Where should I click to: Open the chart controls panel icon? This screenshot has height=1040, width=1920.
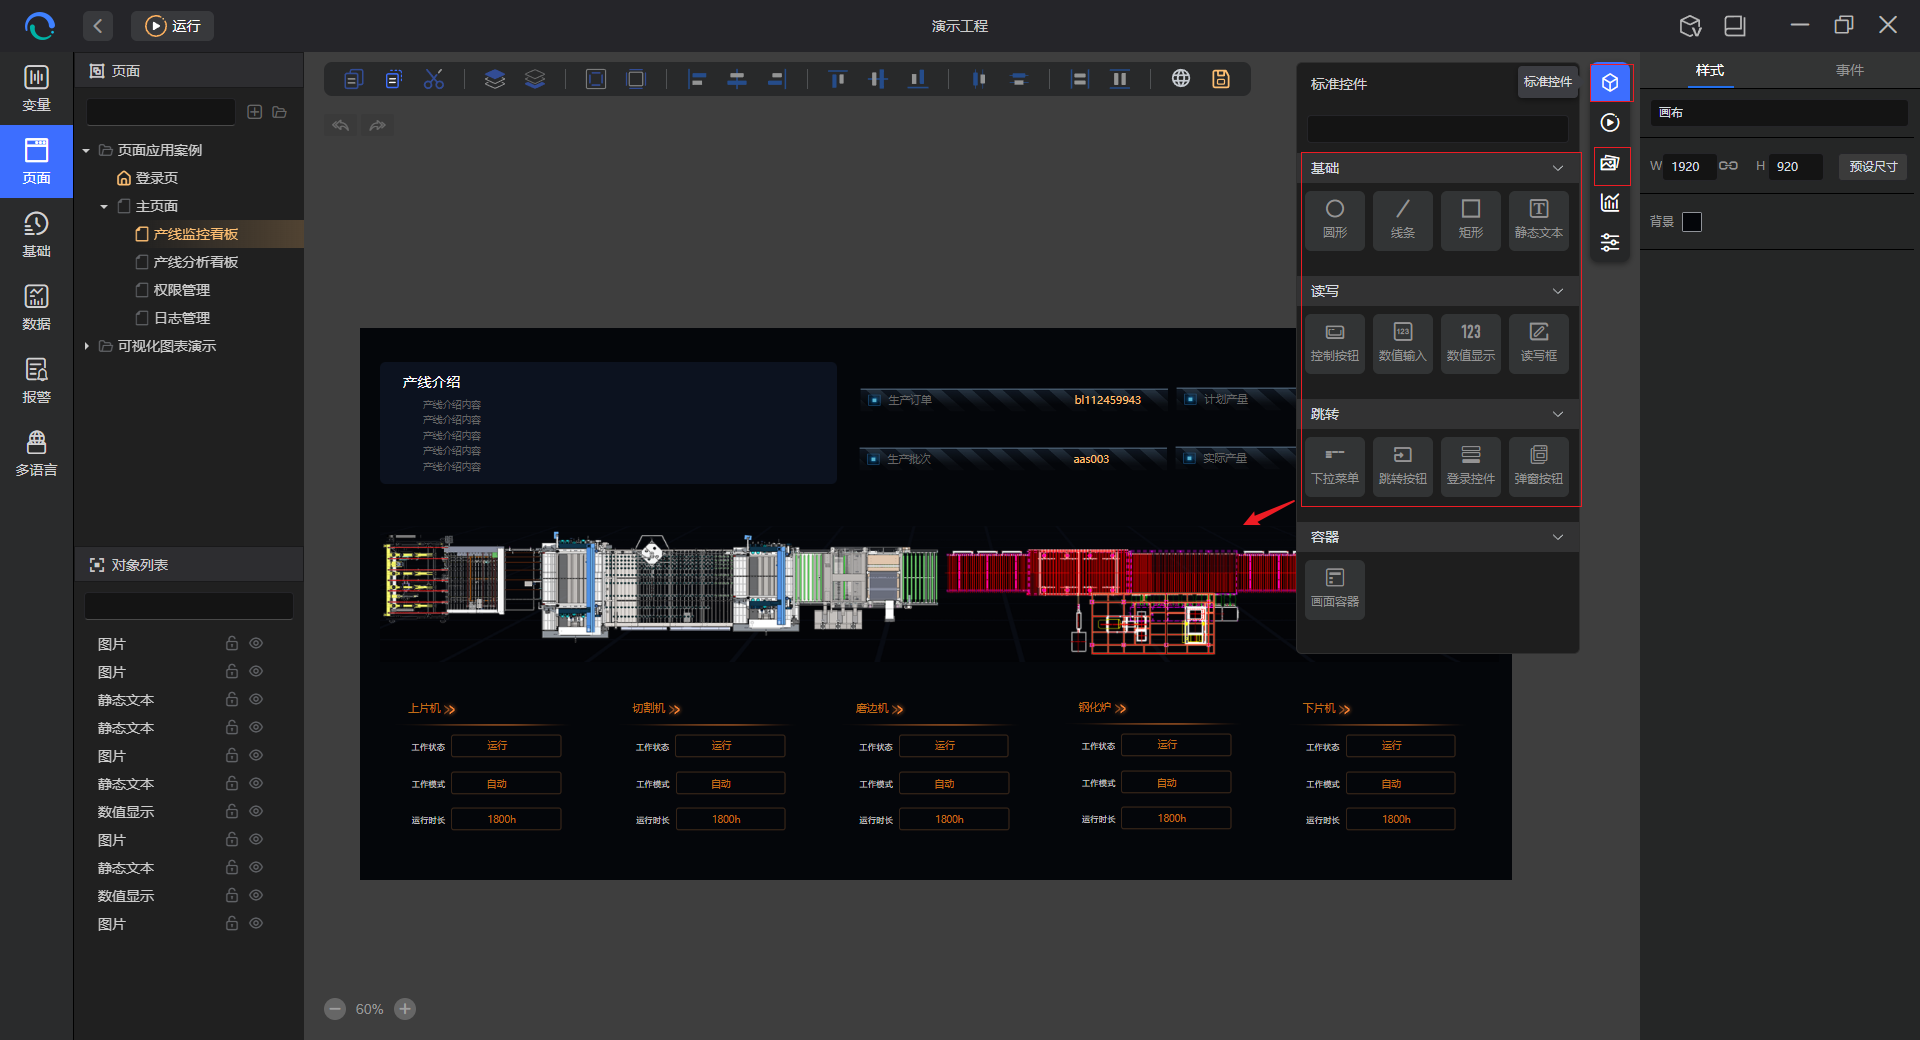(x=1610, y=203)
